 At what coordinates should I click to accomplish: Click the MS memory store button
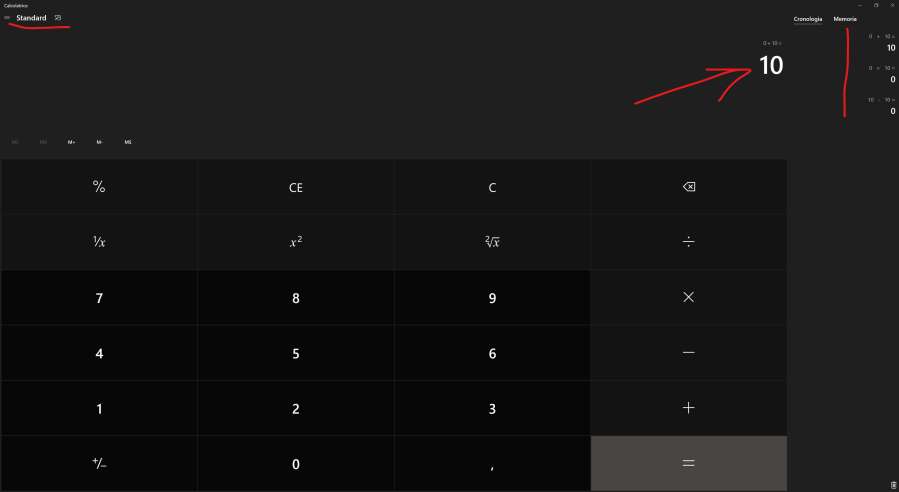coord(128,142)
